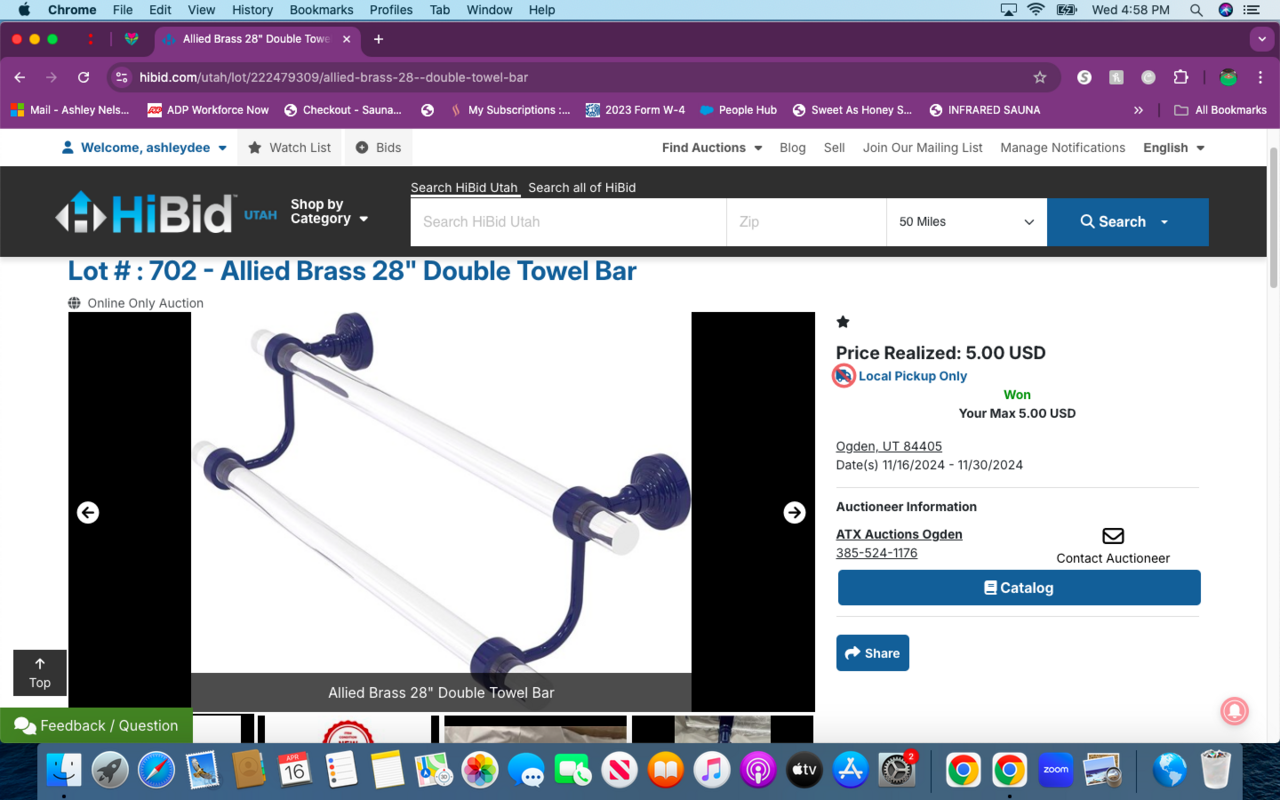The width and height of the screenshot is (1280, 800).
Task: Click the Feedback / Question chat icon
Action: (24, 725)
